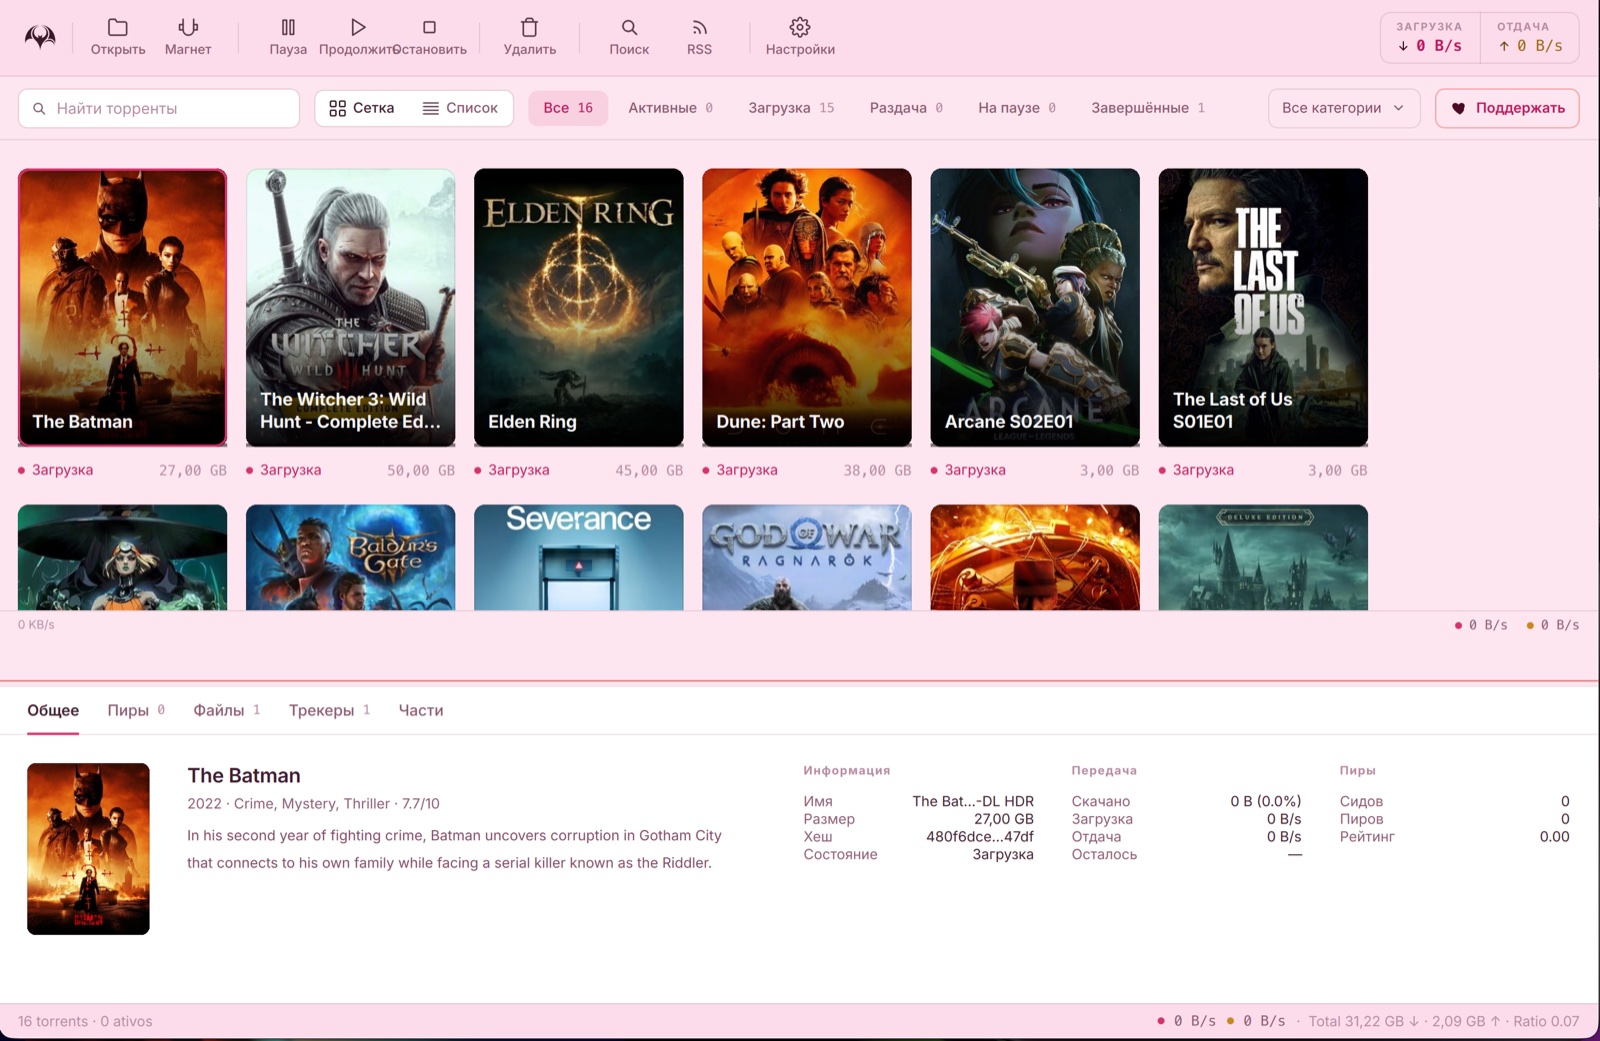Viewport: 1600px width, 1041px height.
Task: Show Активные torrents filter
Action: (670, 108)
